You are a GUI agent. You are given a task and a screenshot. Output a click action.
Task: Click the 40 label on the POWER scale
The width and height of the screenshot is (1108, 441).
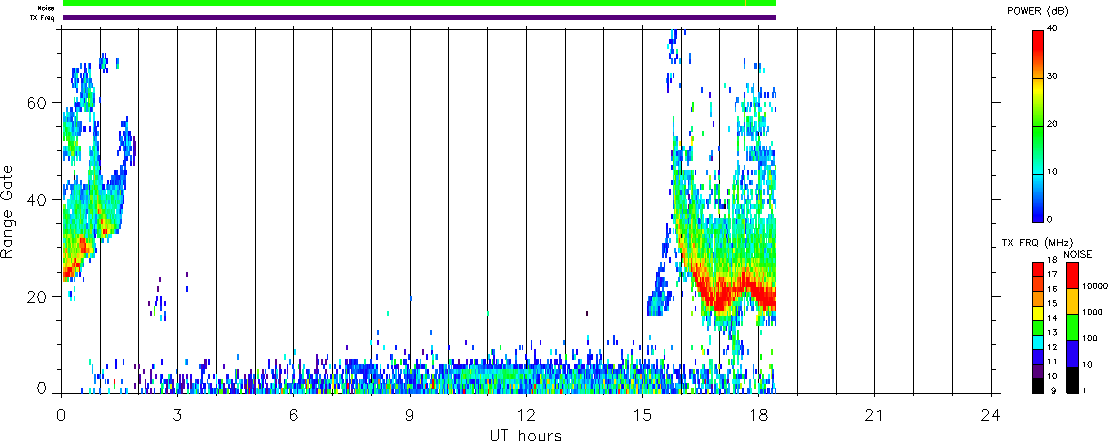point(1053,29)
